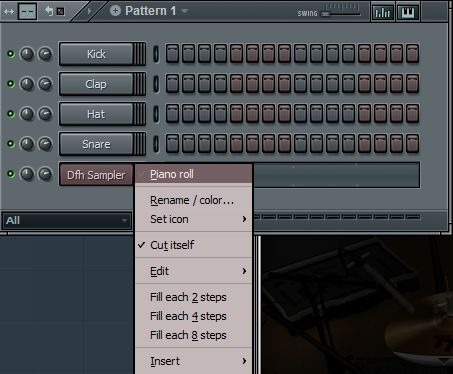The image size is (453, 374).
Task: Open the Pattern 1 dropdown
Action: coord(185,11)
